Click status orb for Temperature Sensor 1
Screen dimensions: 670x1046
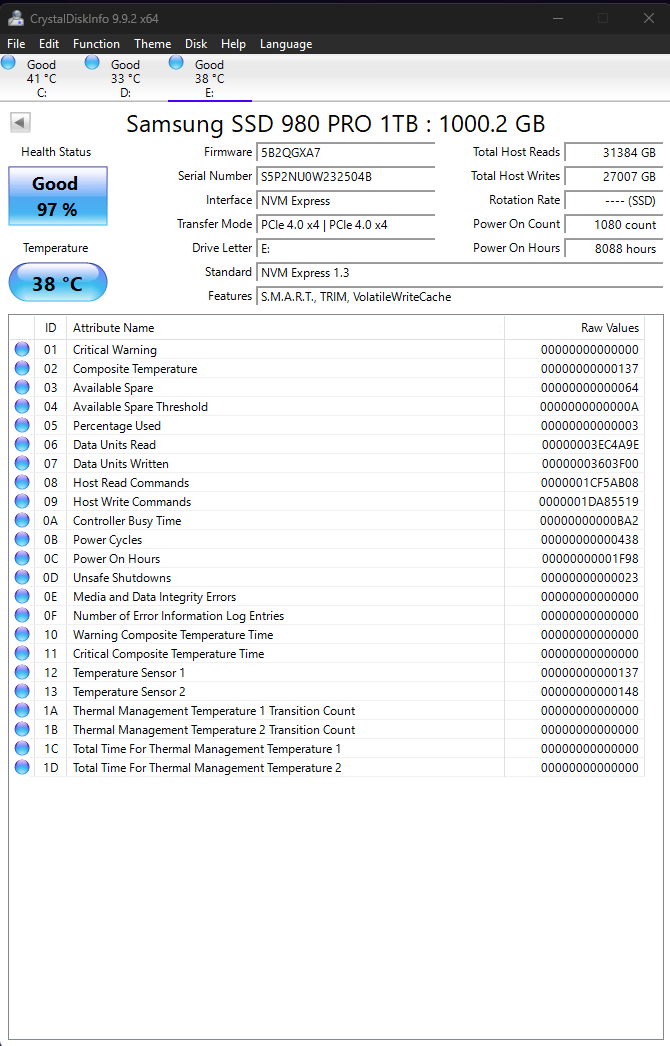click(22, 672)
